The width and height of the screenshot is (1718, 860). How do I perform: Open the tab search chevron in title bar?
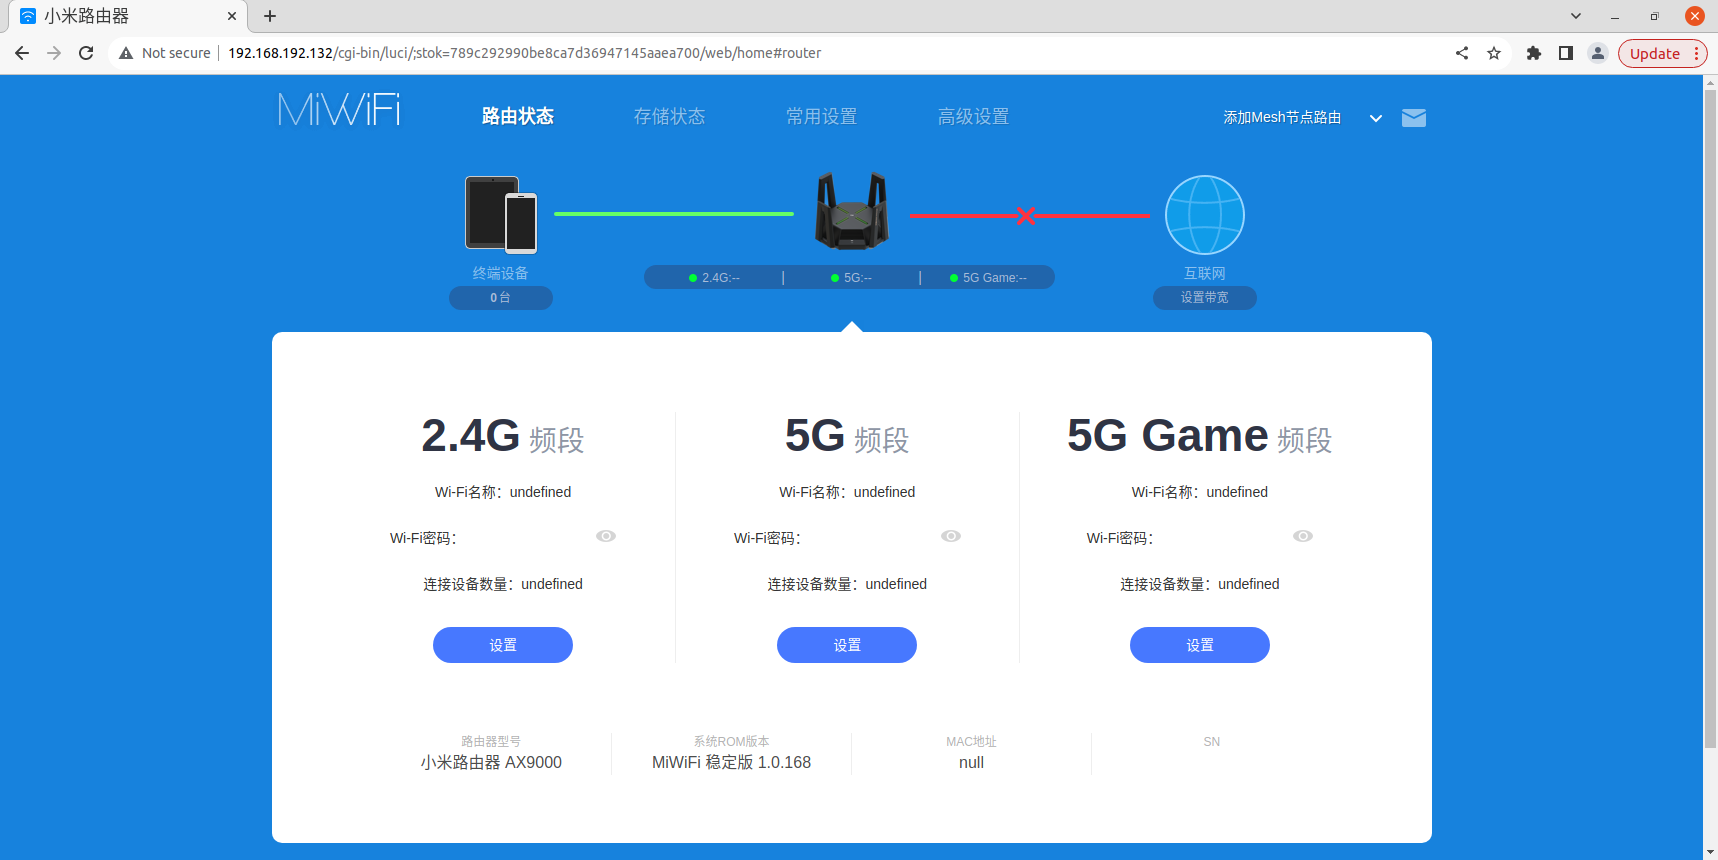tap(1576, 16)
